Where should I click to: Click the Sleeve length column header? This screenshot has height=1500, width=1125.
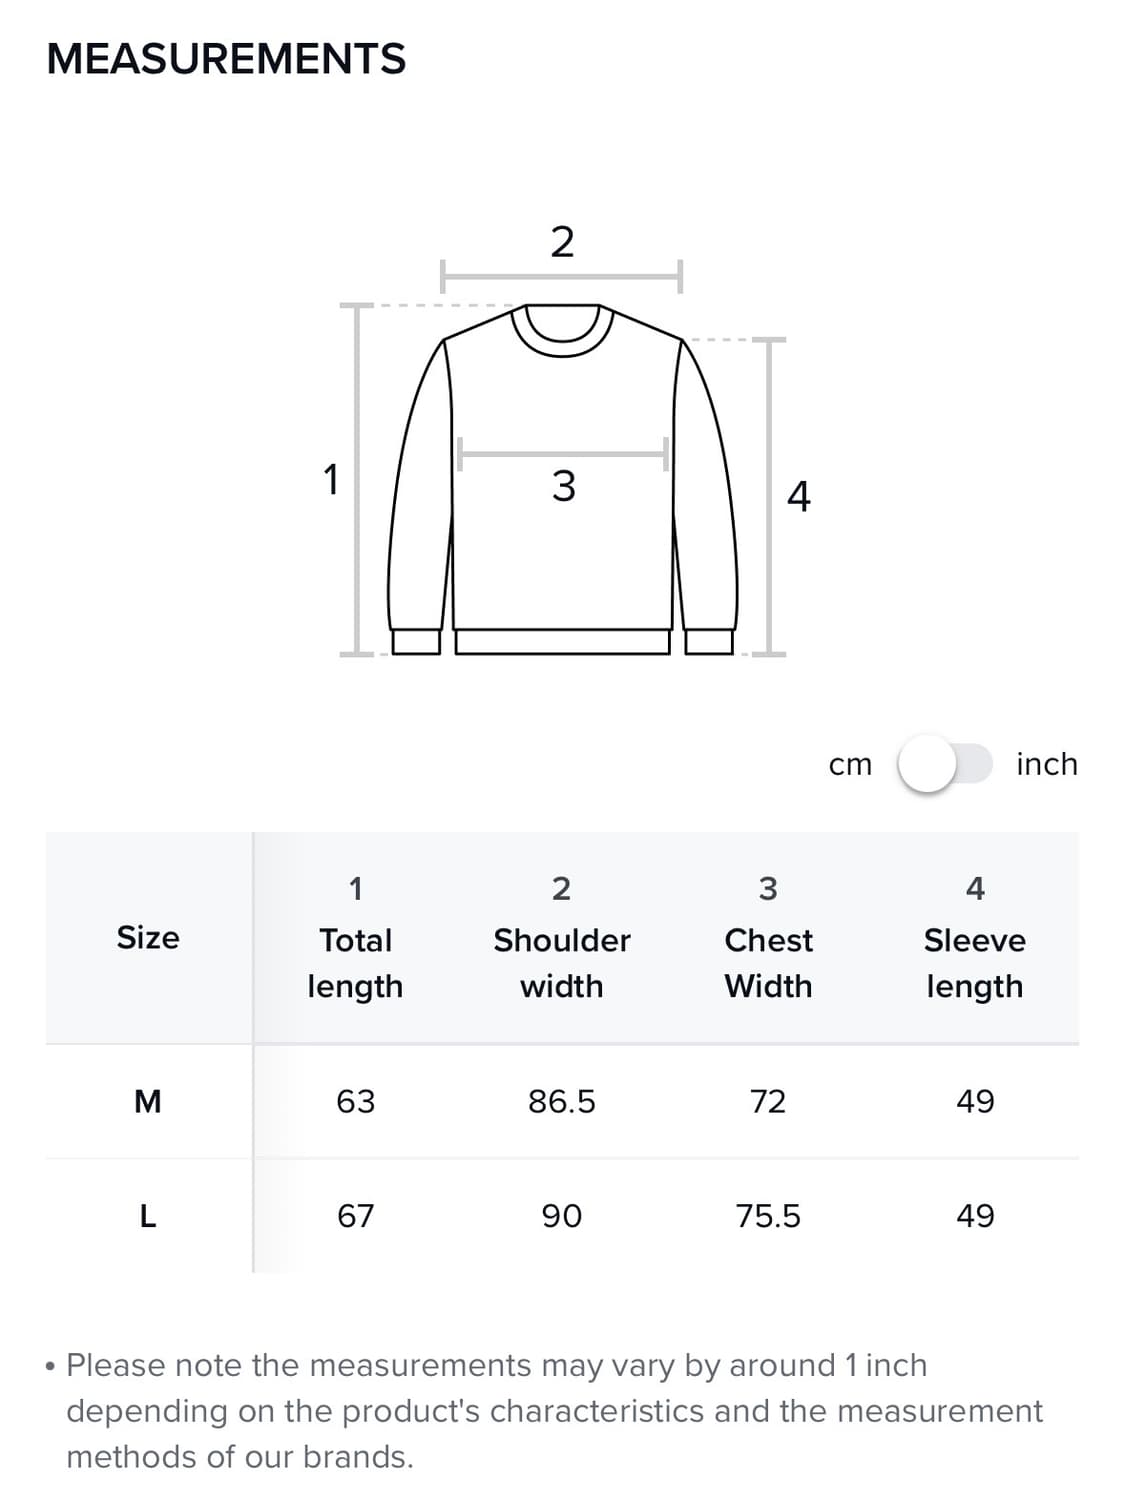pos(975,939)
